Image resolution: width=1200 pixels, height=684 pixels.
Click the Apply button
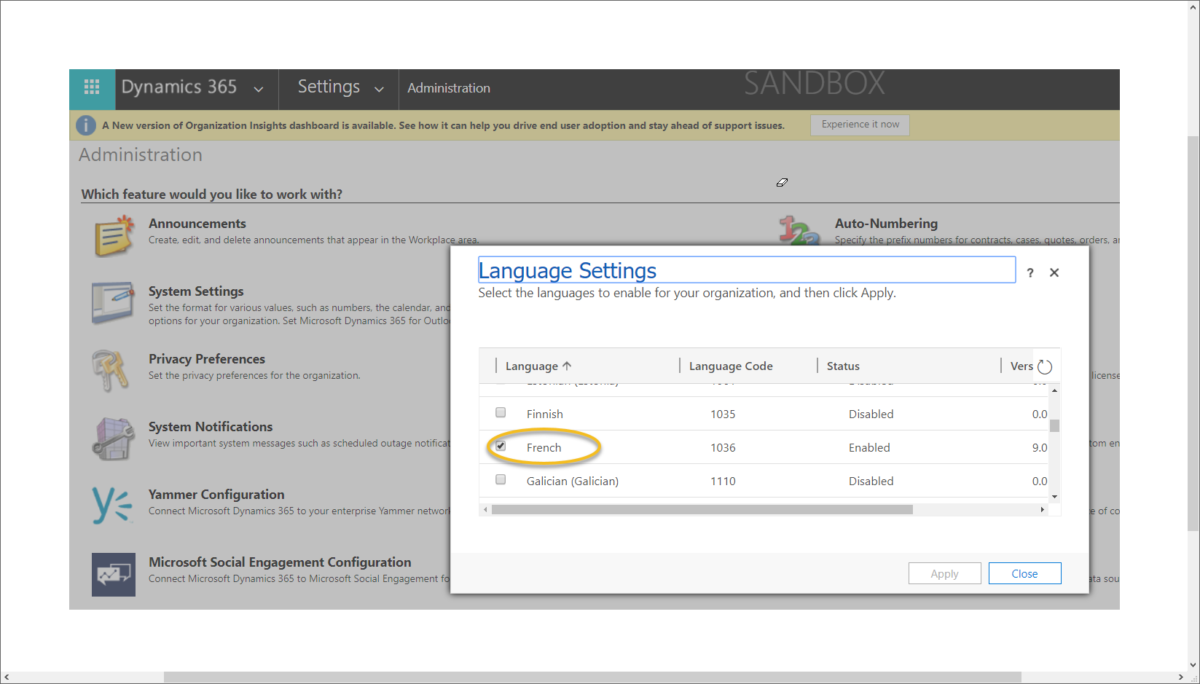(x=944, y=574)
